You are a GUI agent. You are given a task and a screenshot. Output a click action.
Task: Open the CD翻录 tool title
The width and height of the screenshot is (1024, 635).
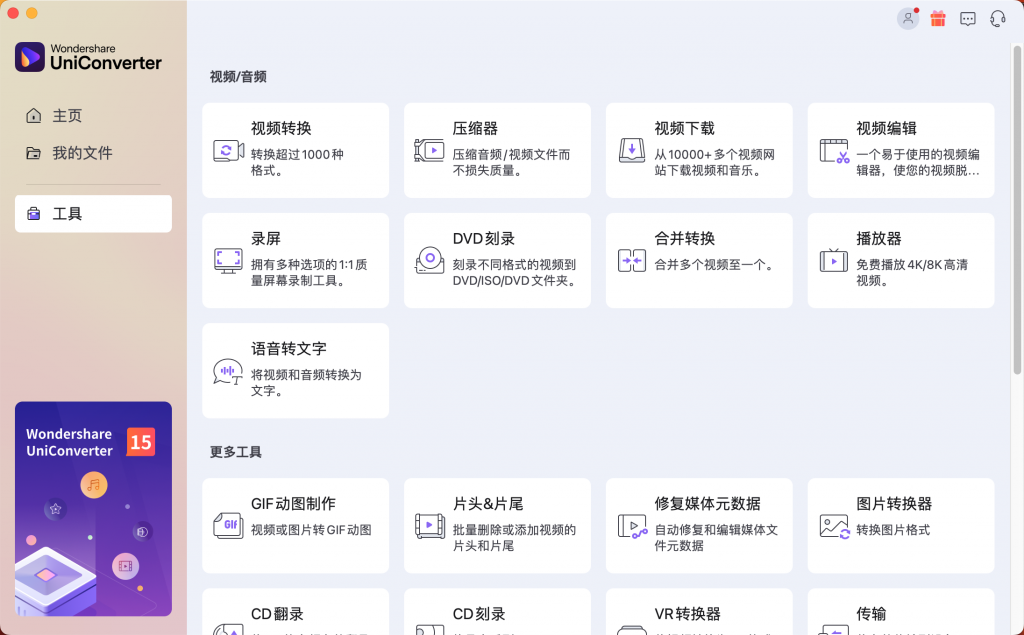(x=278, y=614)
